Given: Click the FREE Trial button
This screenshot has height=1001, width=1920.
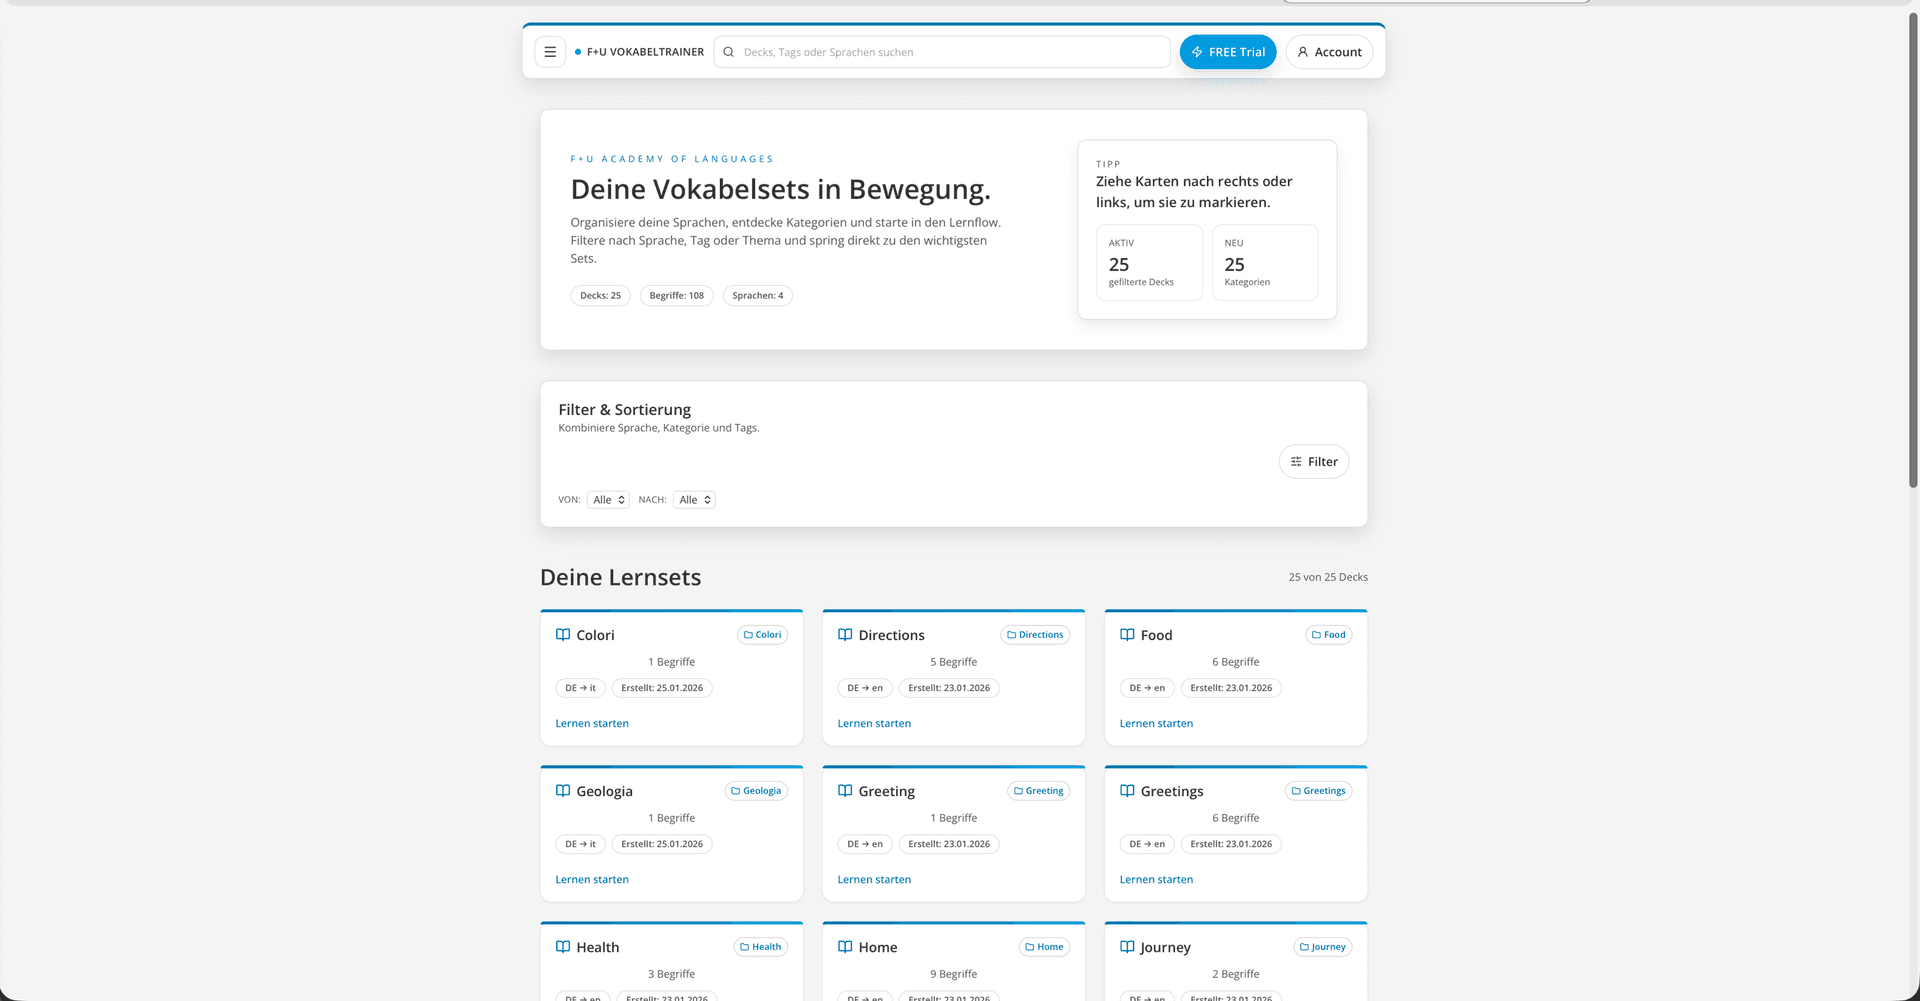Looking at the screenshot, I should tap(1227, 51).
